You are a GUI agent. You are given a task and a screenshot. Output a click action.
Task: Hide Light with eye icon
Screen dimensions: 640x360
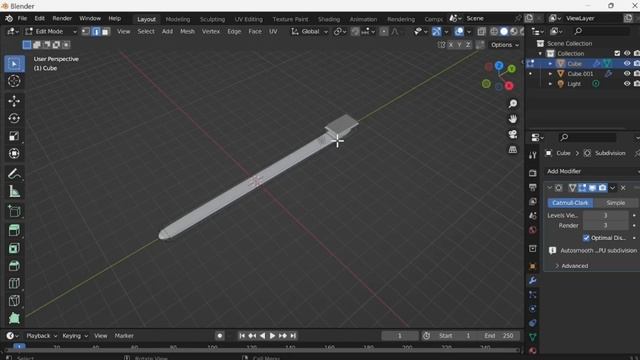tap(627, 84)
